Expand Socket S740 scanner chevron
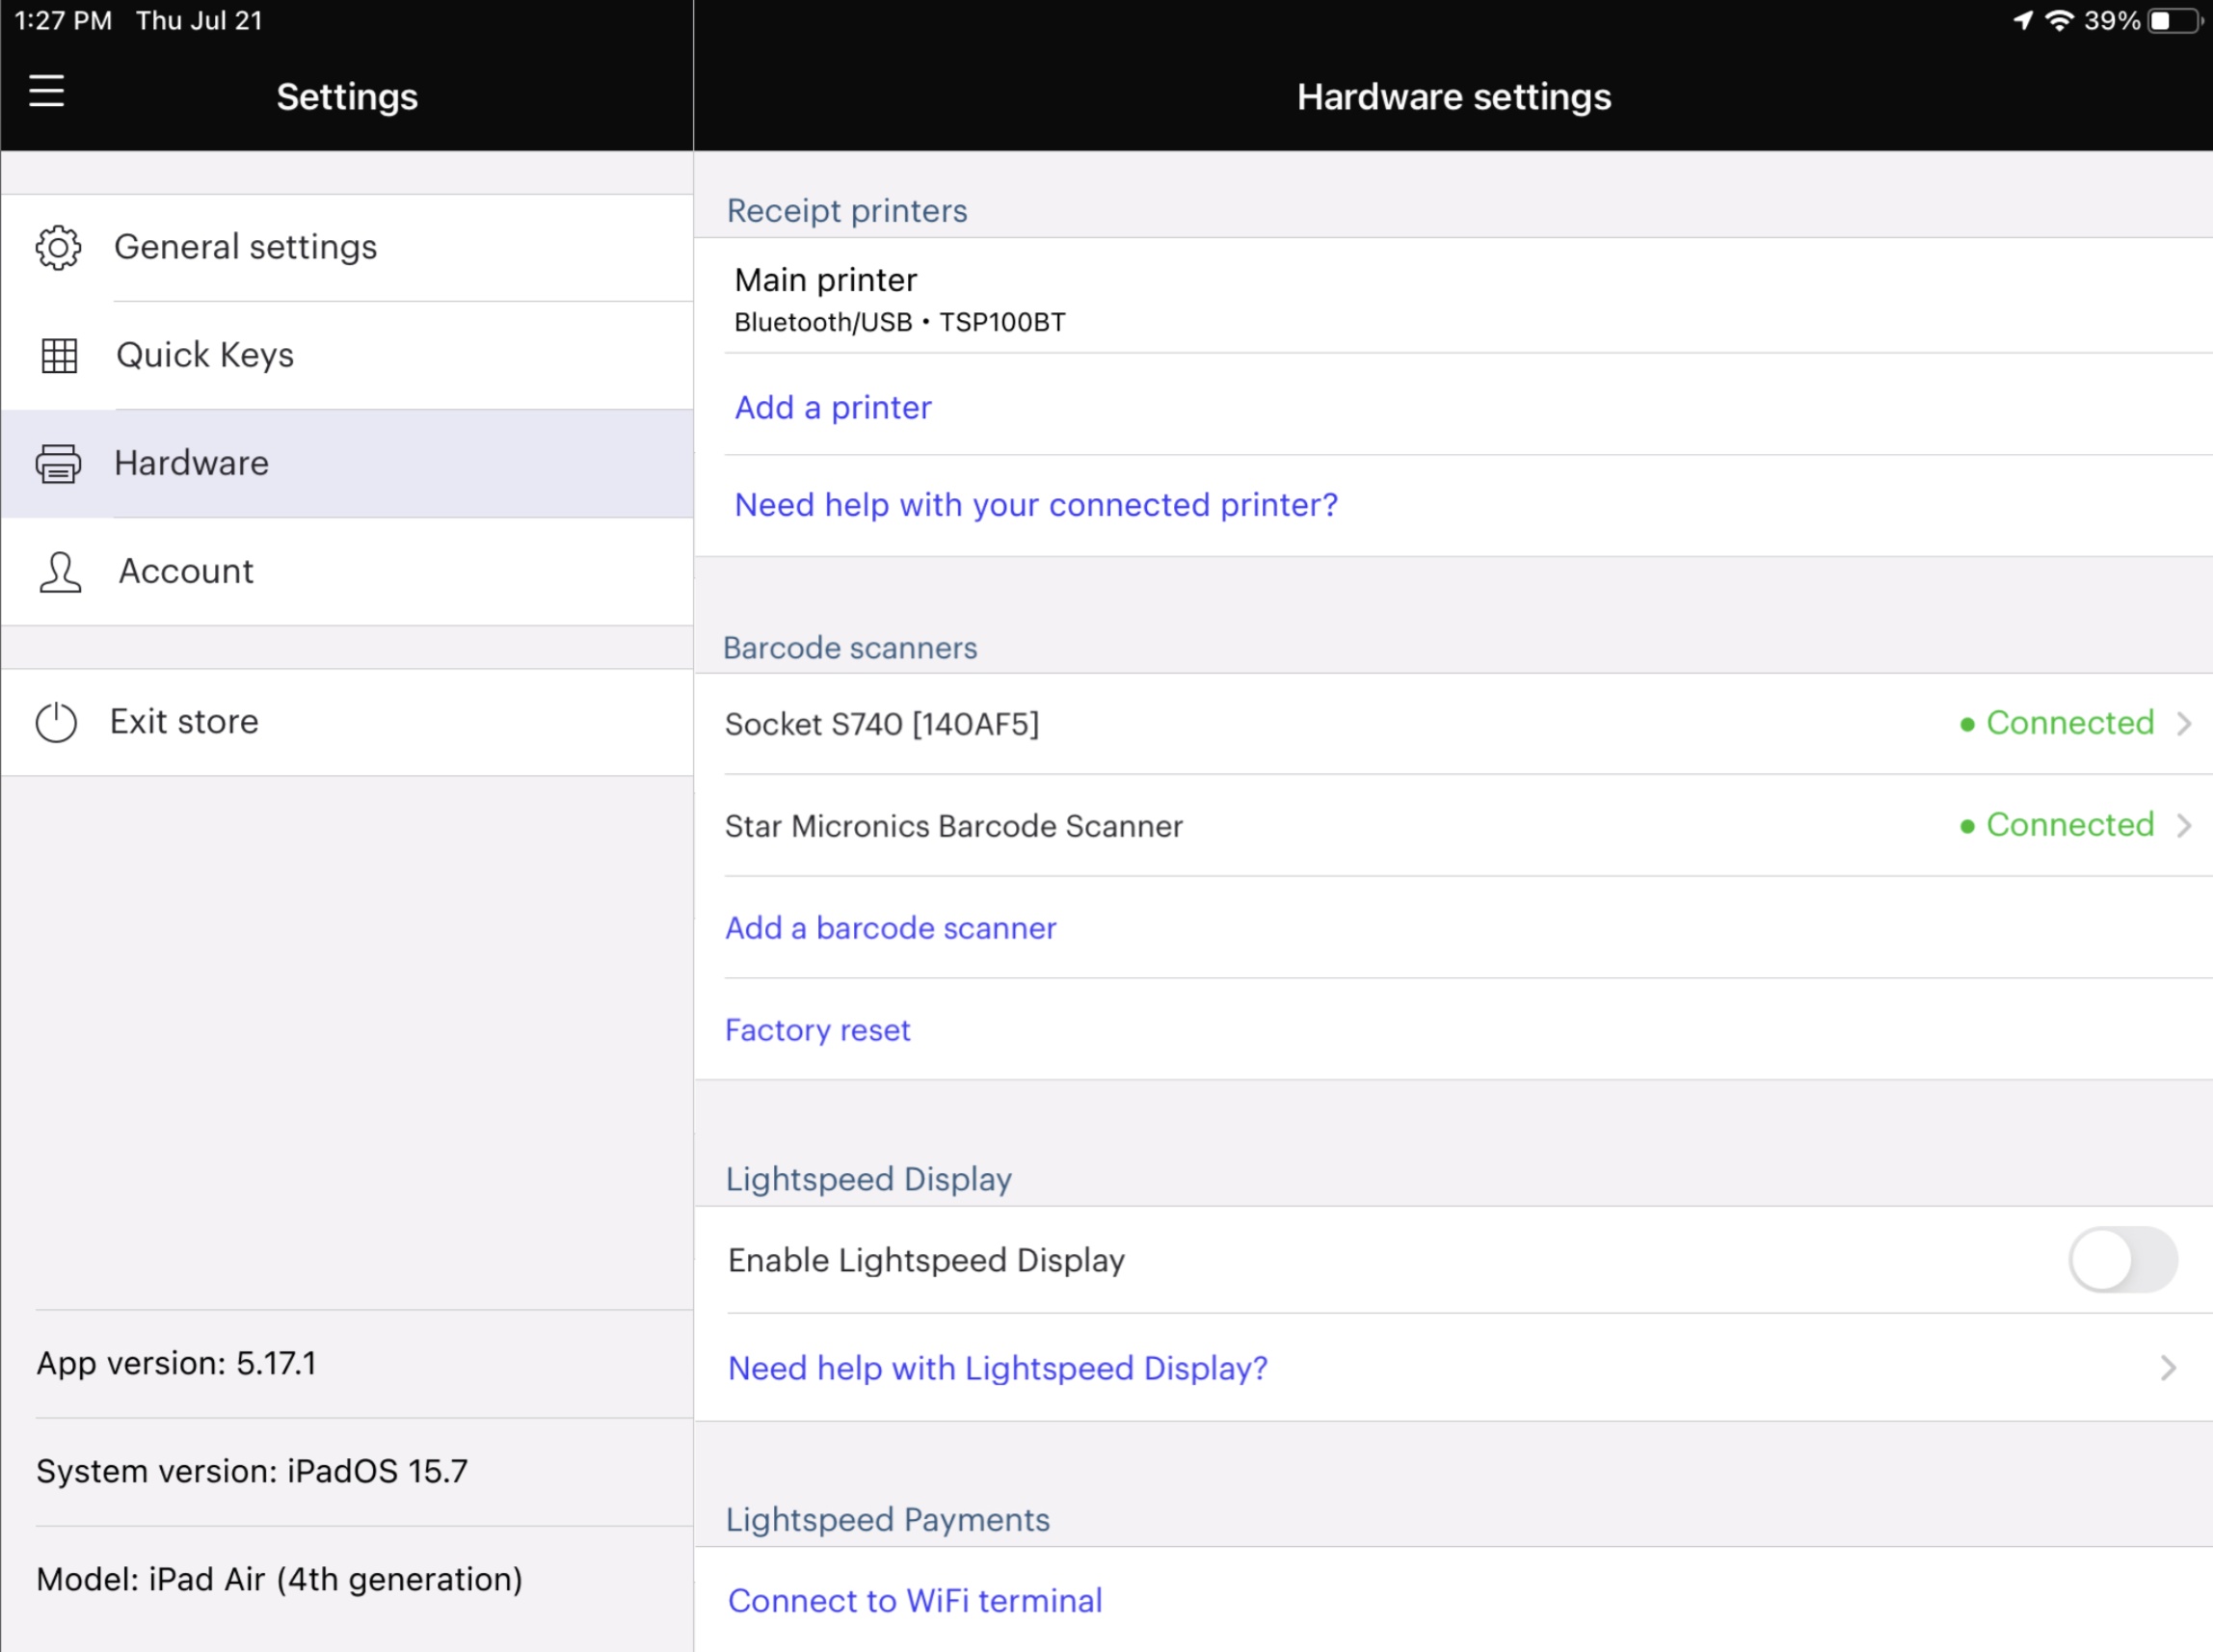The width and height of the screenshot is (2213, 1652). [x=2184, y=723]
